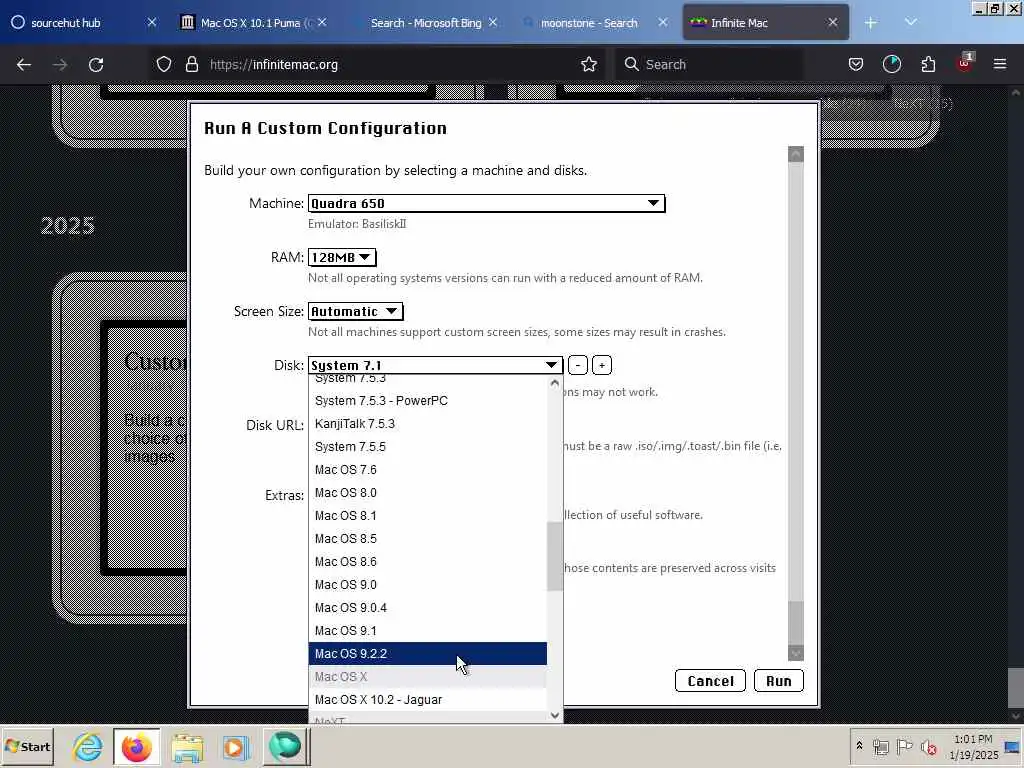Click scroll-down arrow of disk list
Screen dimensions: 1024x768
point(554,715)
